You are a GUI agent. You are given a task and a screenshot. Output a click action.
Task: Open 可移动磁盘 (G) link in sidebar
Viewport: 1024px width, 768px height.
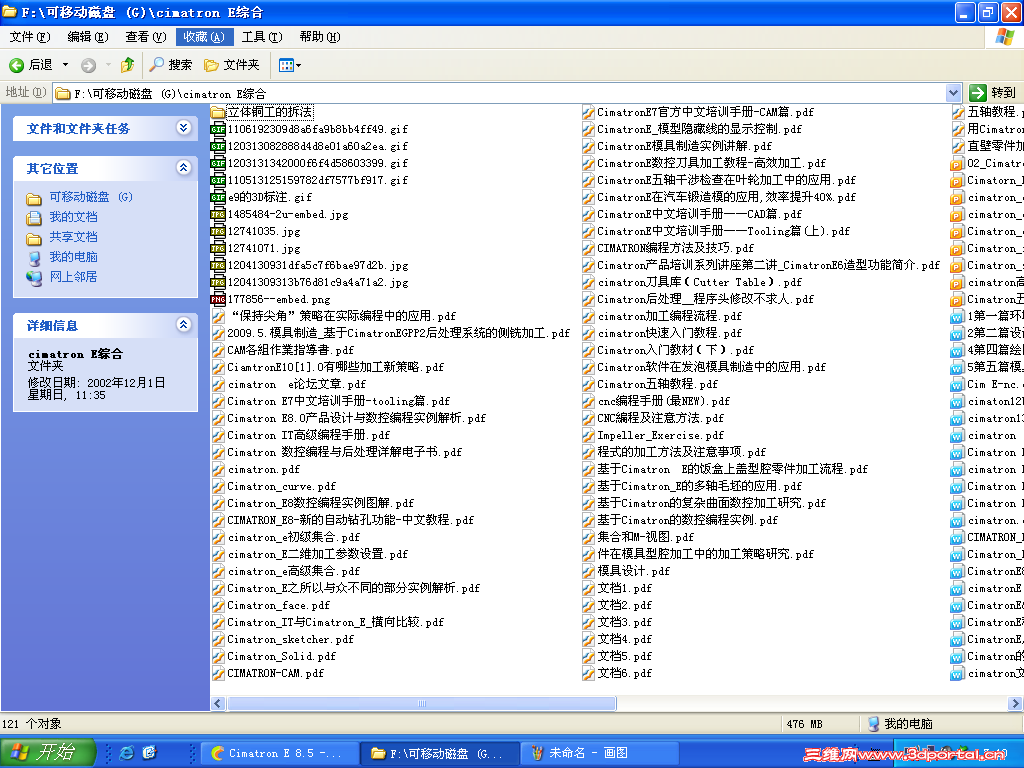click(91, 197)
